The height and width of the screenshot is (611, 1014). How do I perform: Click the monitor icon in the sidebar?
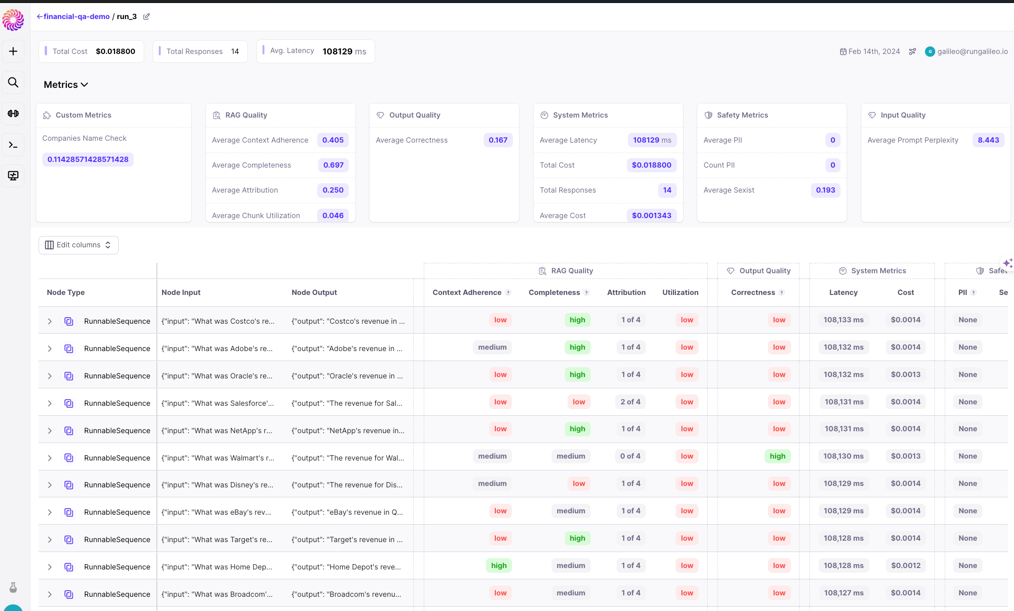pyautogui.click(x=13, y=176)
